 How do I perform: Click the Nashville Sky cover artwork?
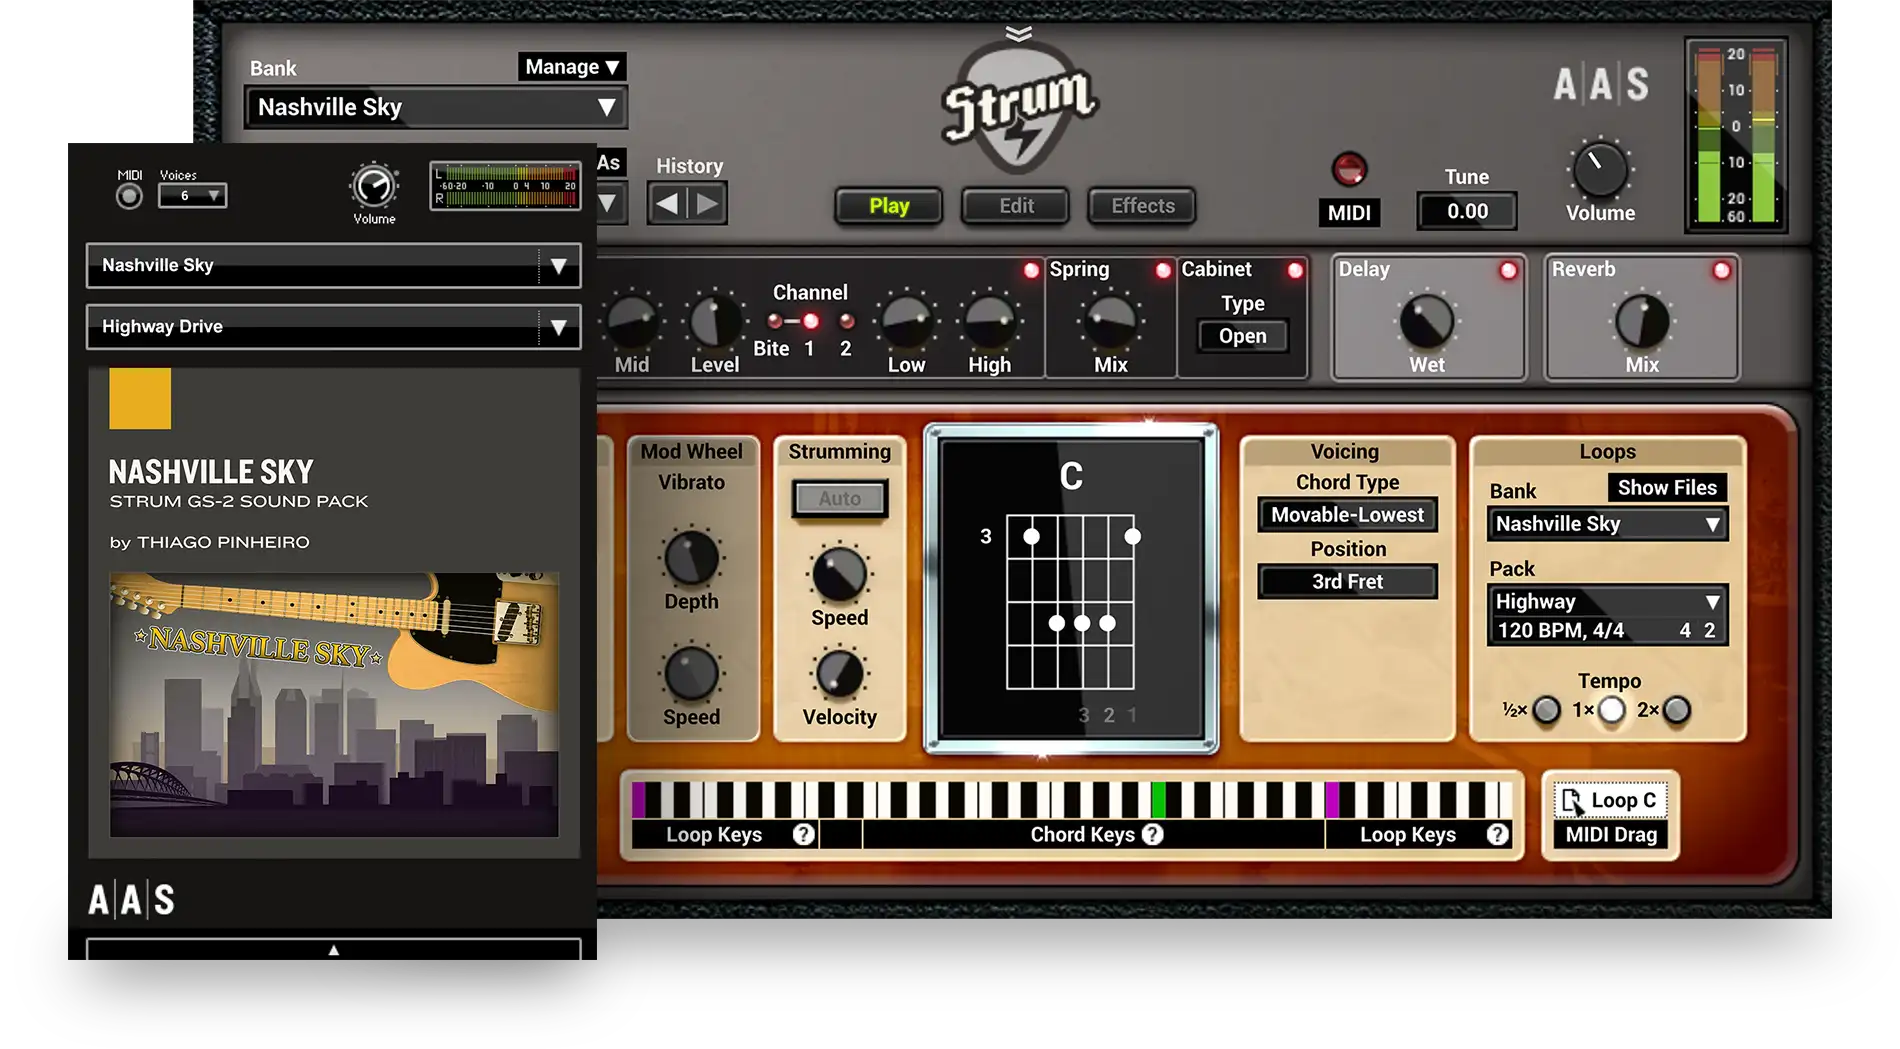(x=334, y=704)
